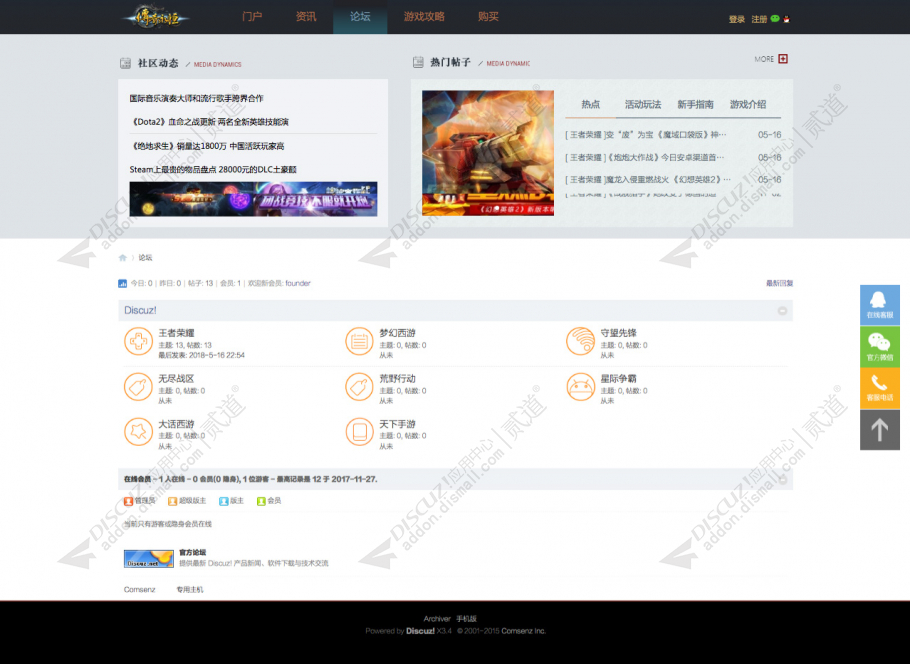Image resolution: width=910 pixels, height=664 pixels.
Task: Open the 守望先锋 forum title link
Action: 619,333
